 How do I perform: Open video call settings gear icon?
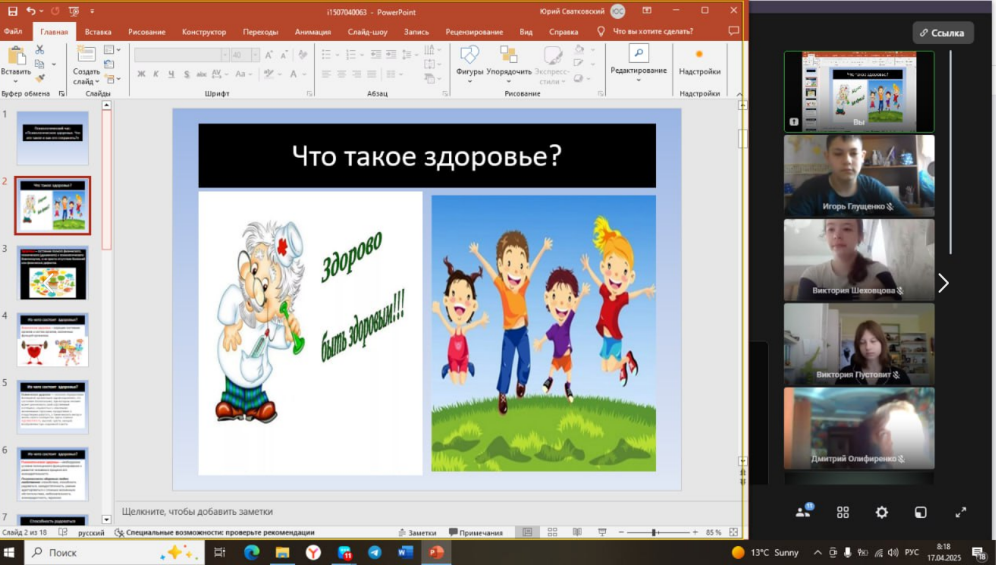click(882, 512)
